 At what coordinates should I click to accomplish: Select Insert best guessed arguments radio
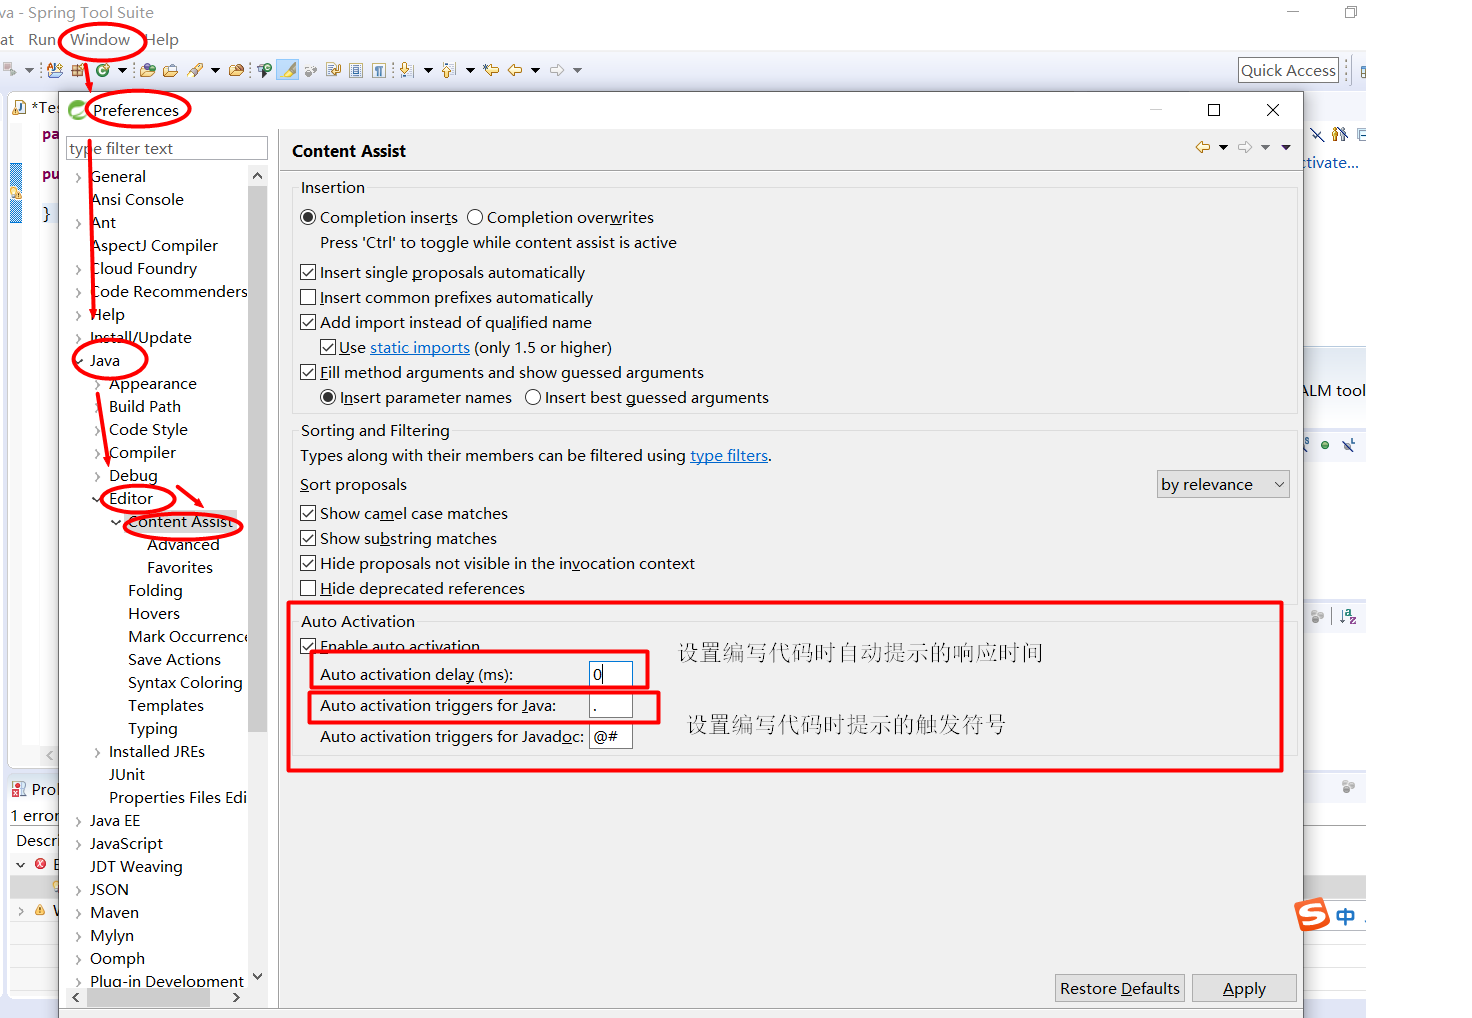pyautogui.click(x=533, y=397)
